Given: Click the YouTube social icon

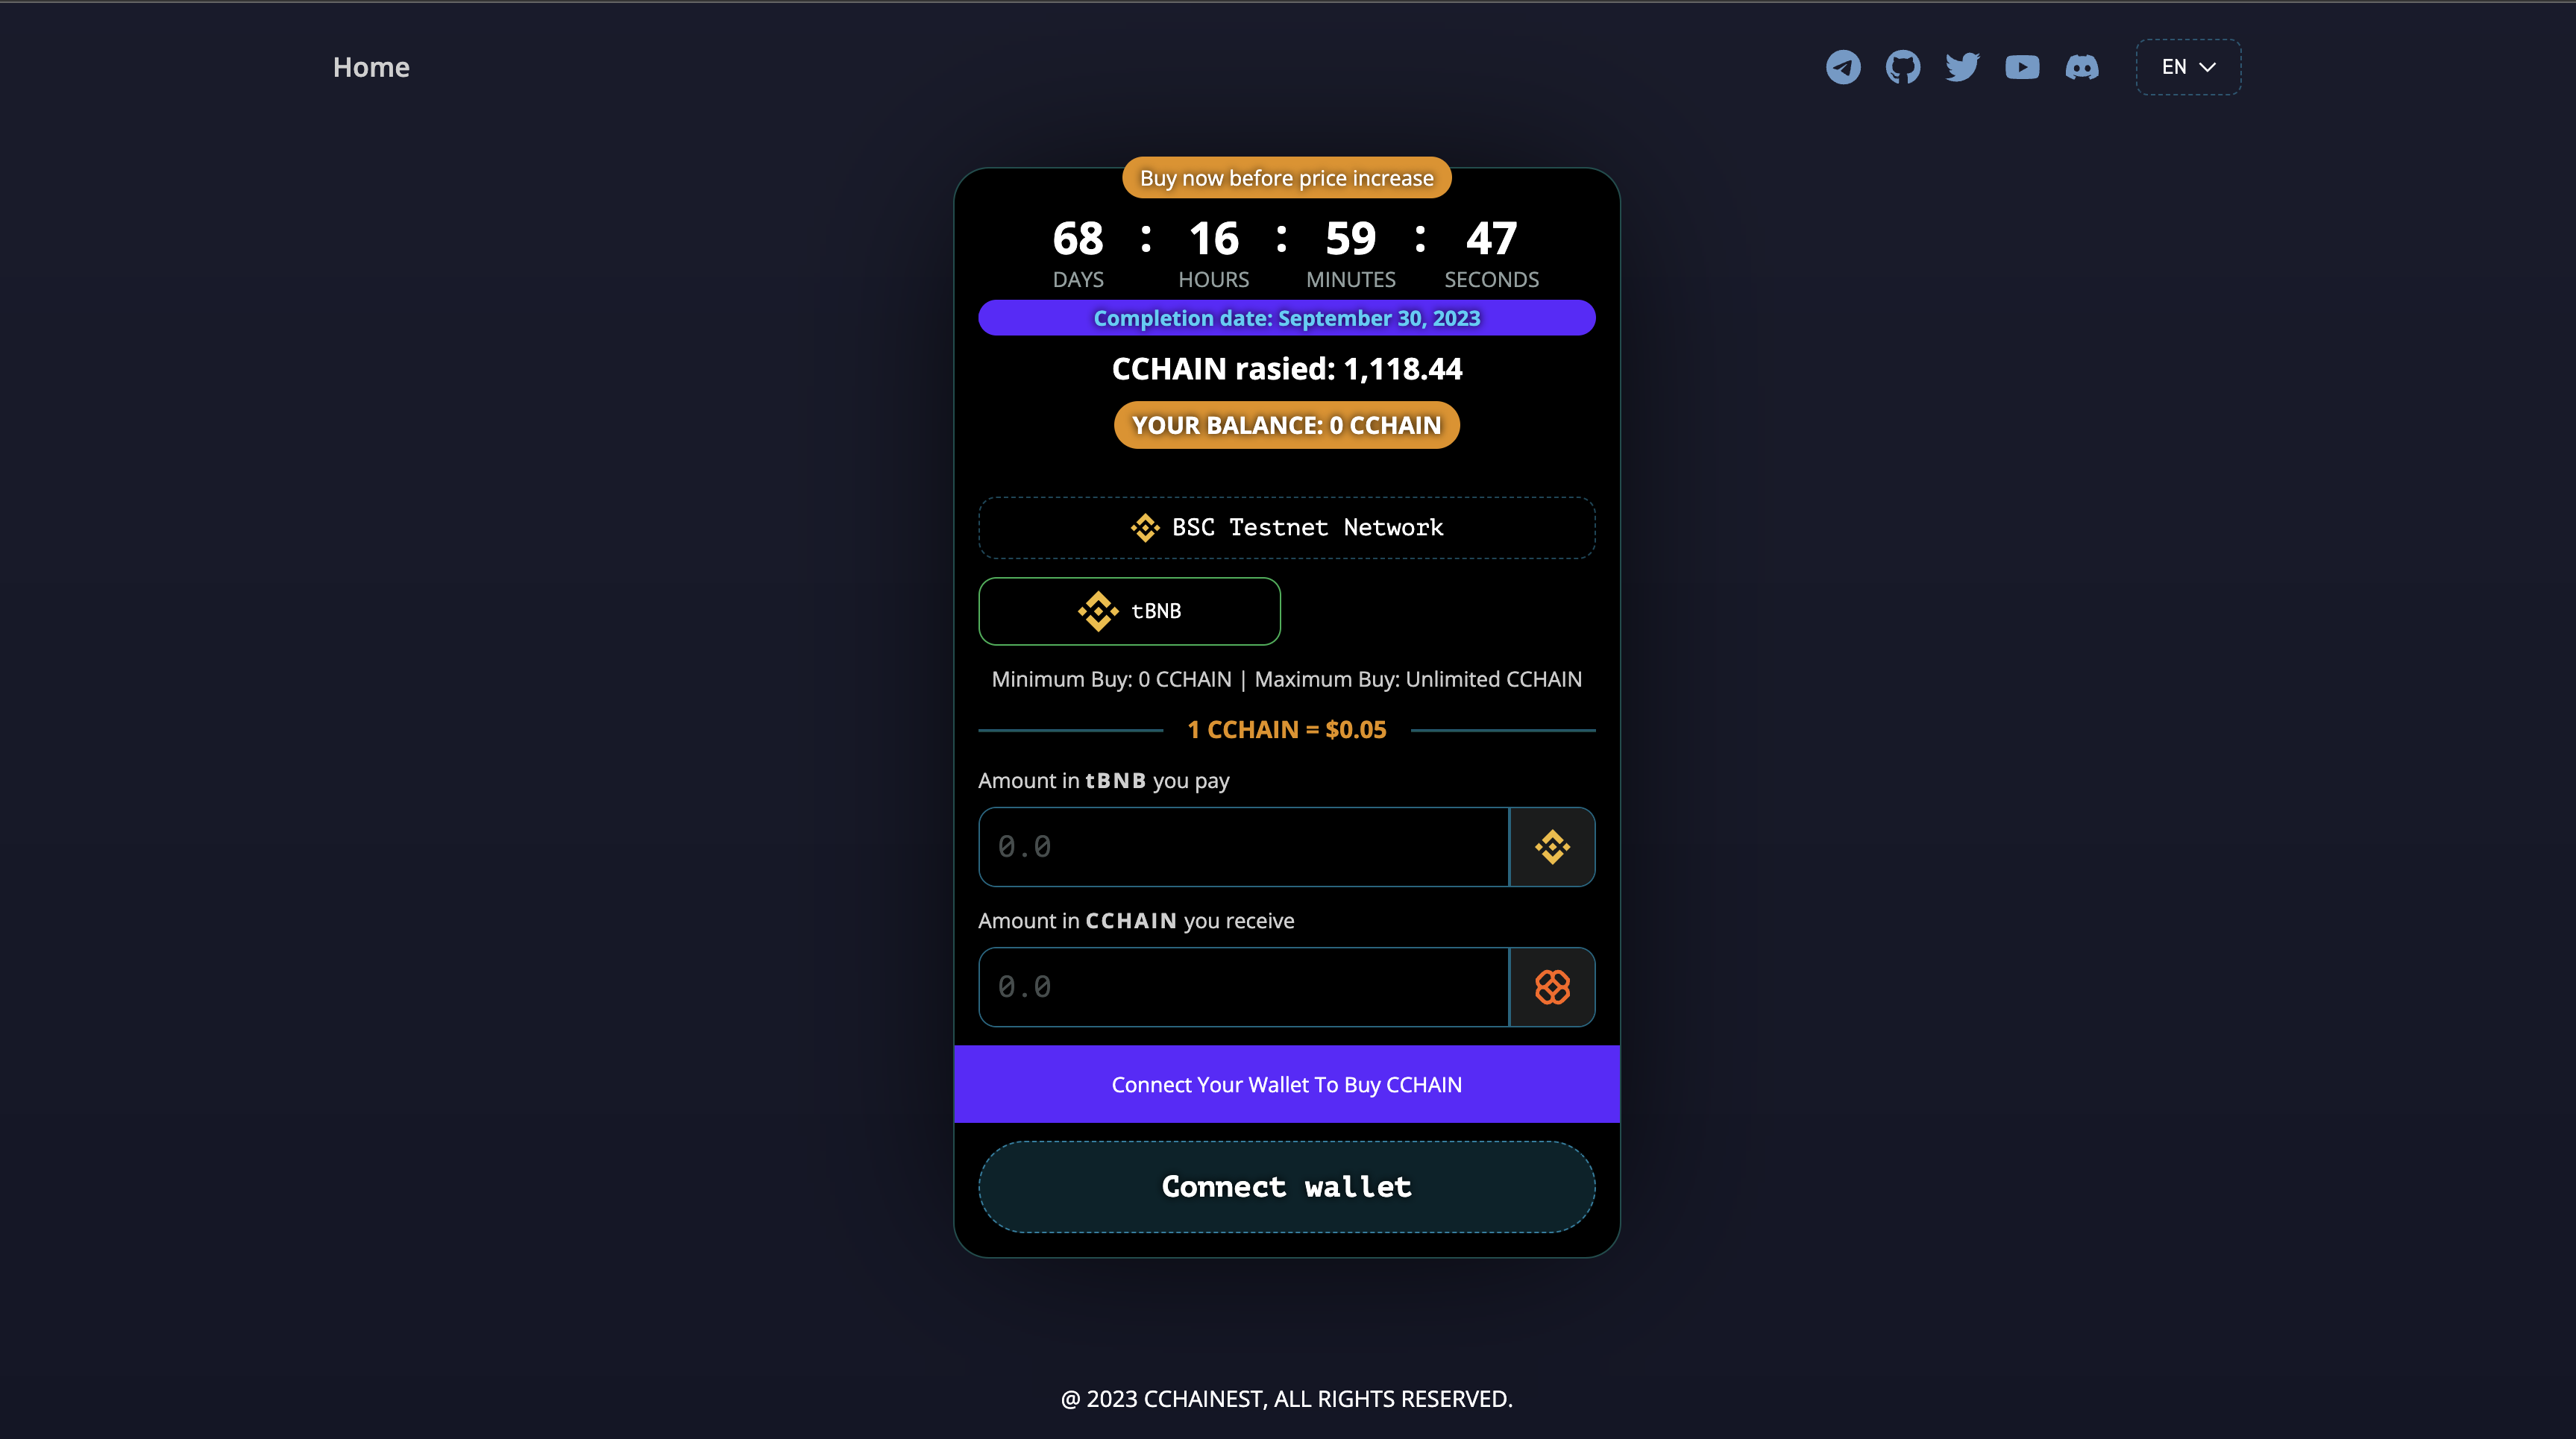Looking at the screenshot, I should [2022, 67].
